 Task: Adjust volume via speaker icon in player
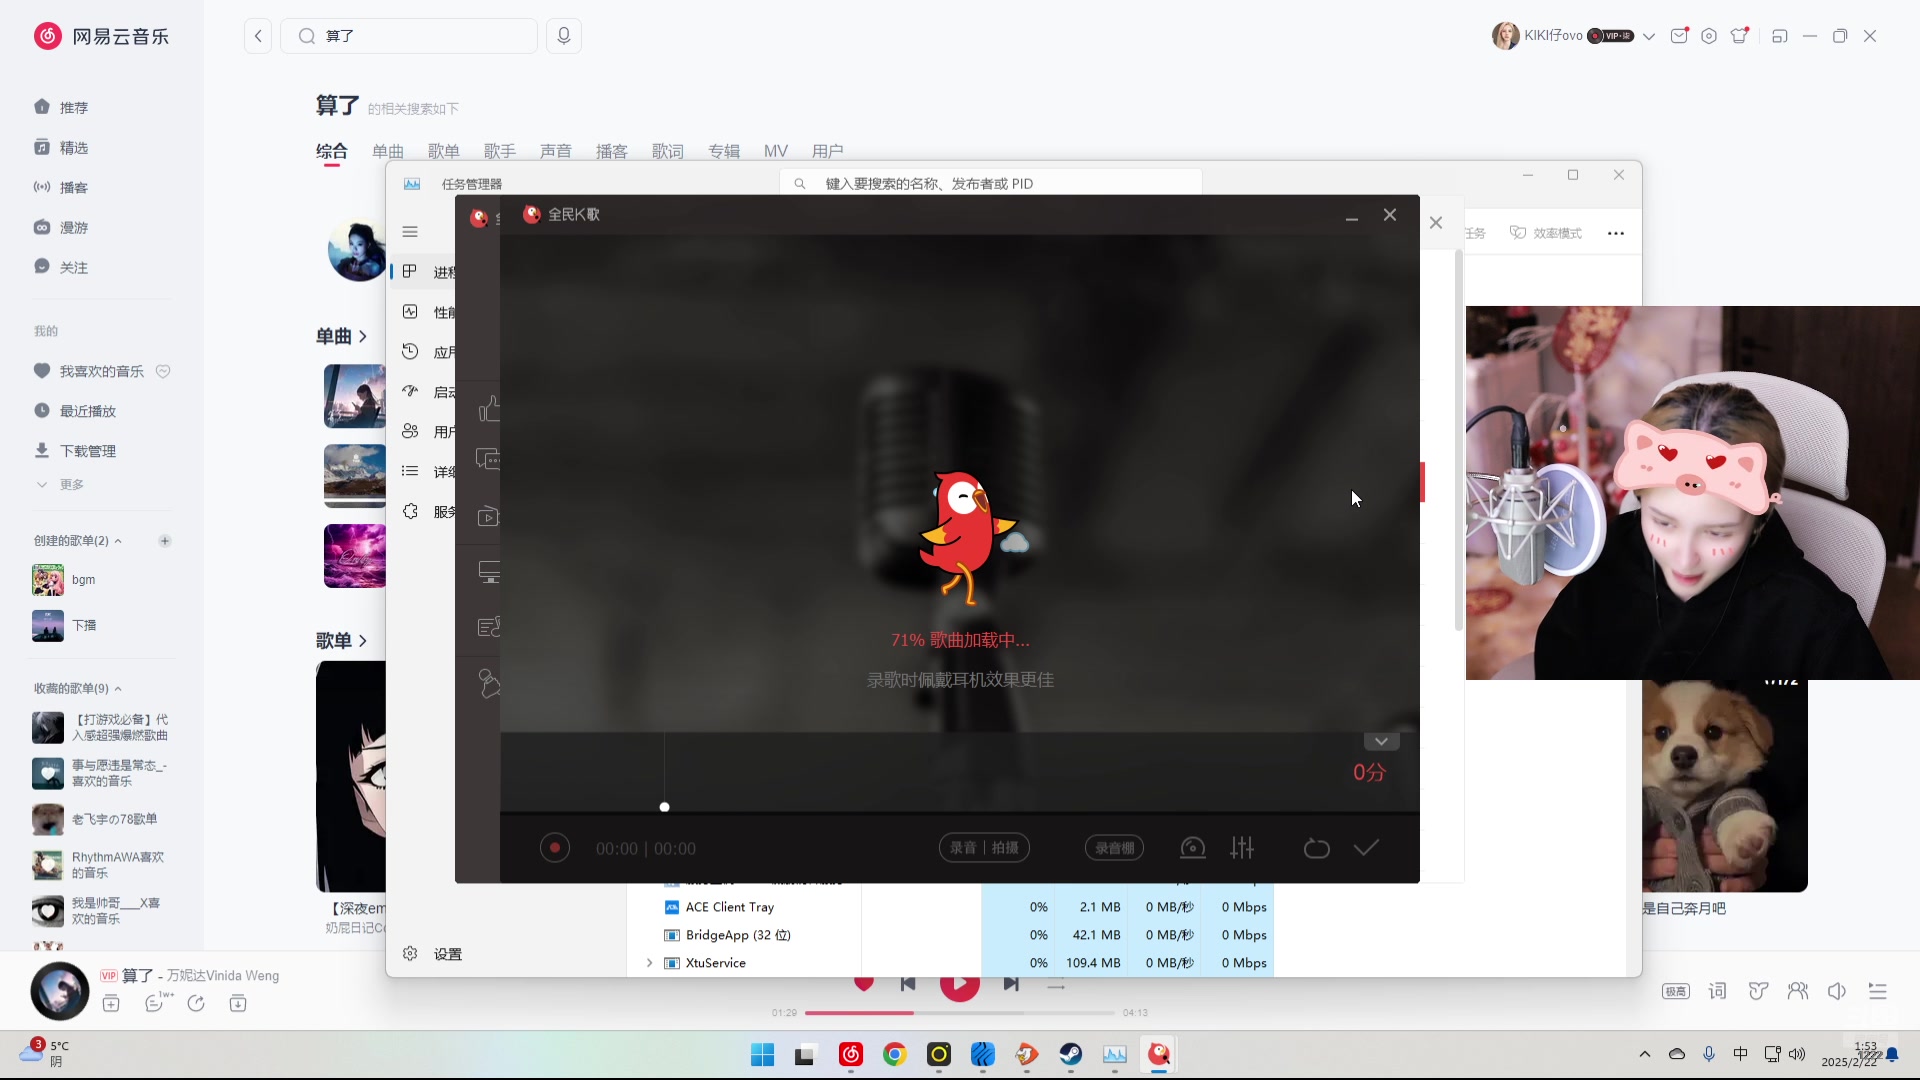click(1837, 991)
